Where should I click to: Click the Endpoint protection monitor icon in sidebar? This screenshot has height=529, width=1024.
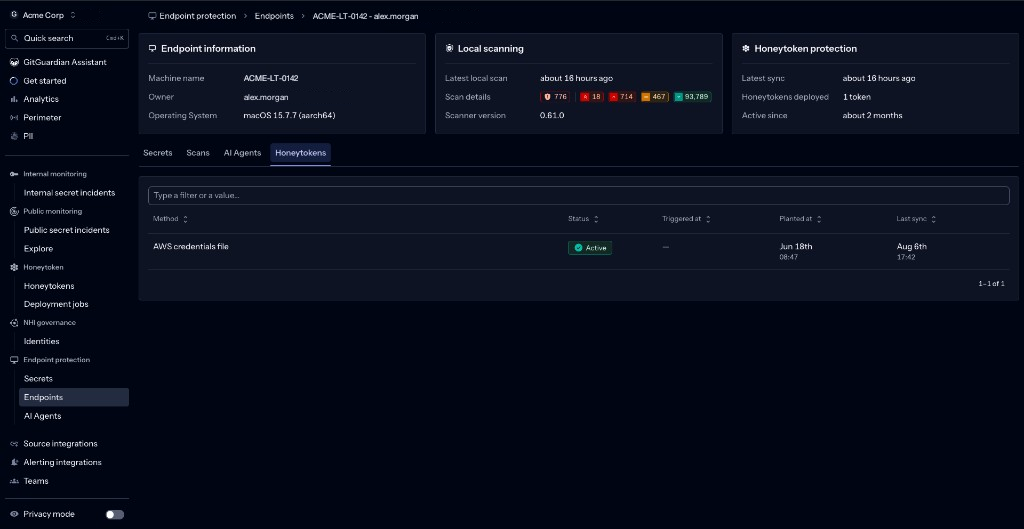point(14,360)
